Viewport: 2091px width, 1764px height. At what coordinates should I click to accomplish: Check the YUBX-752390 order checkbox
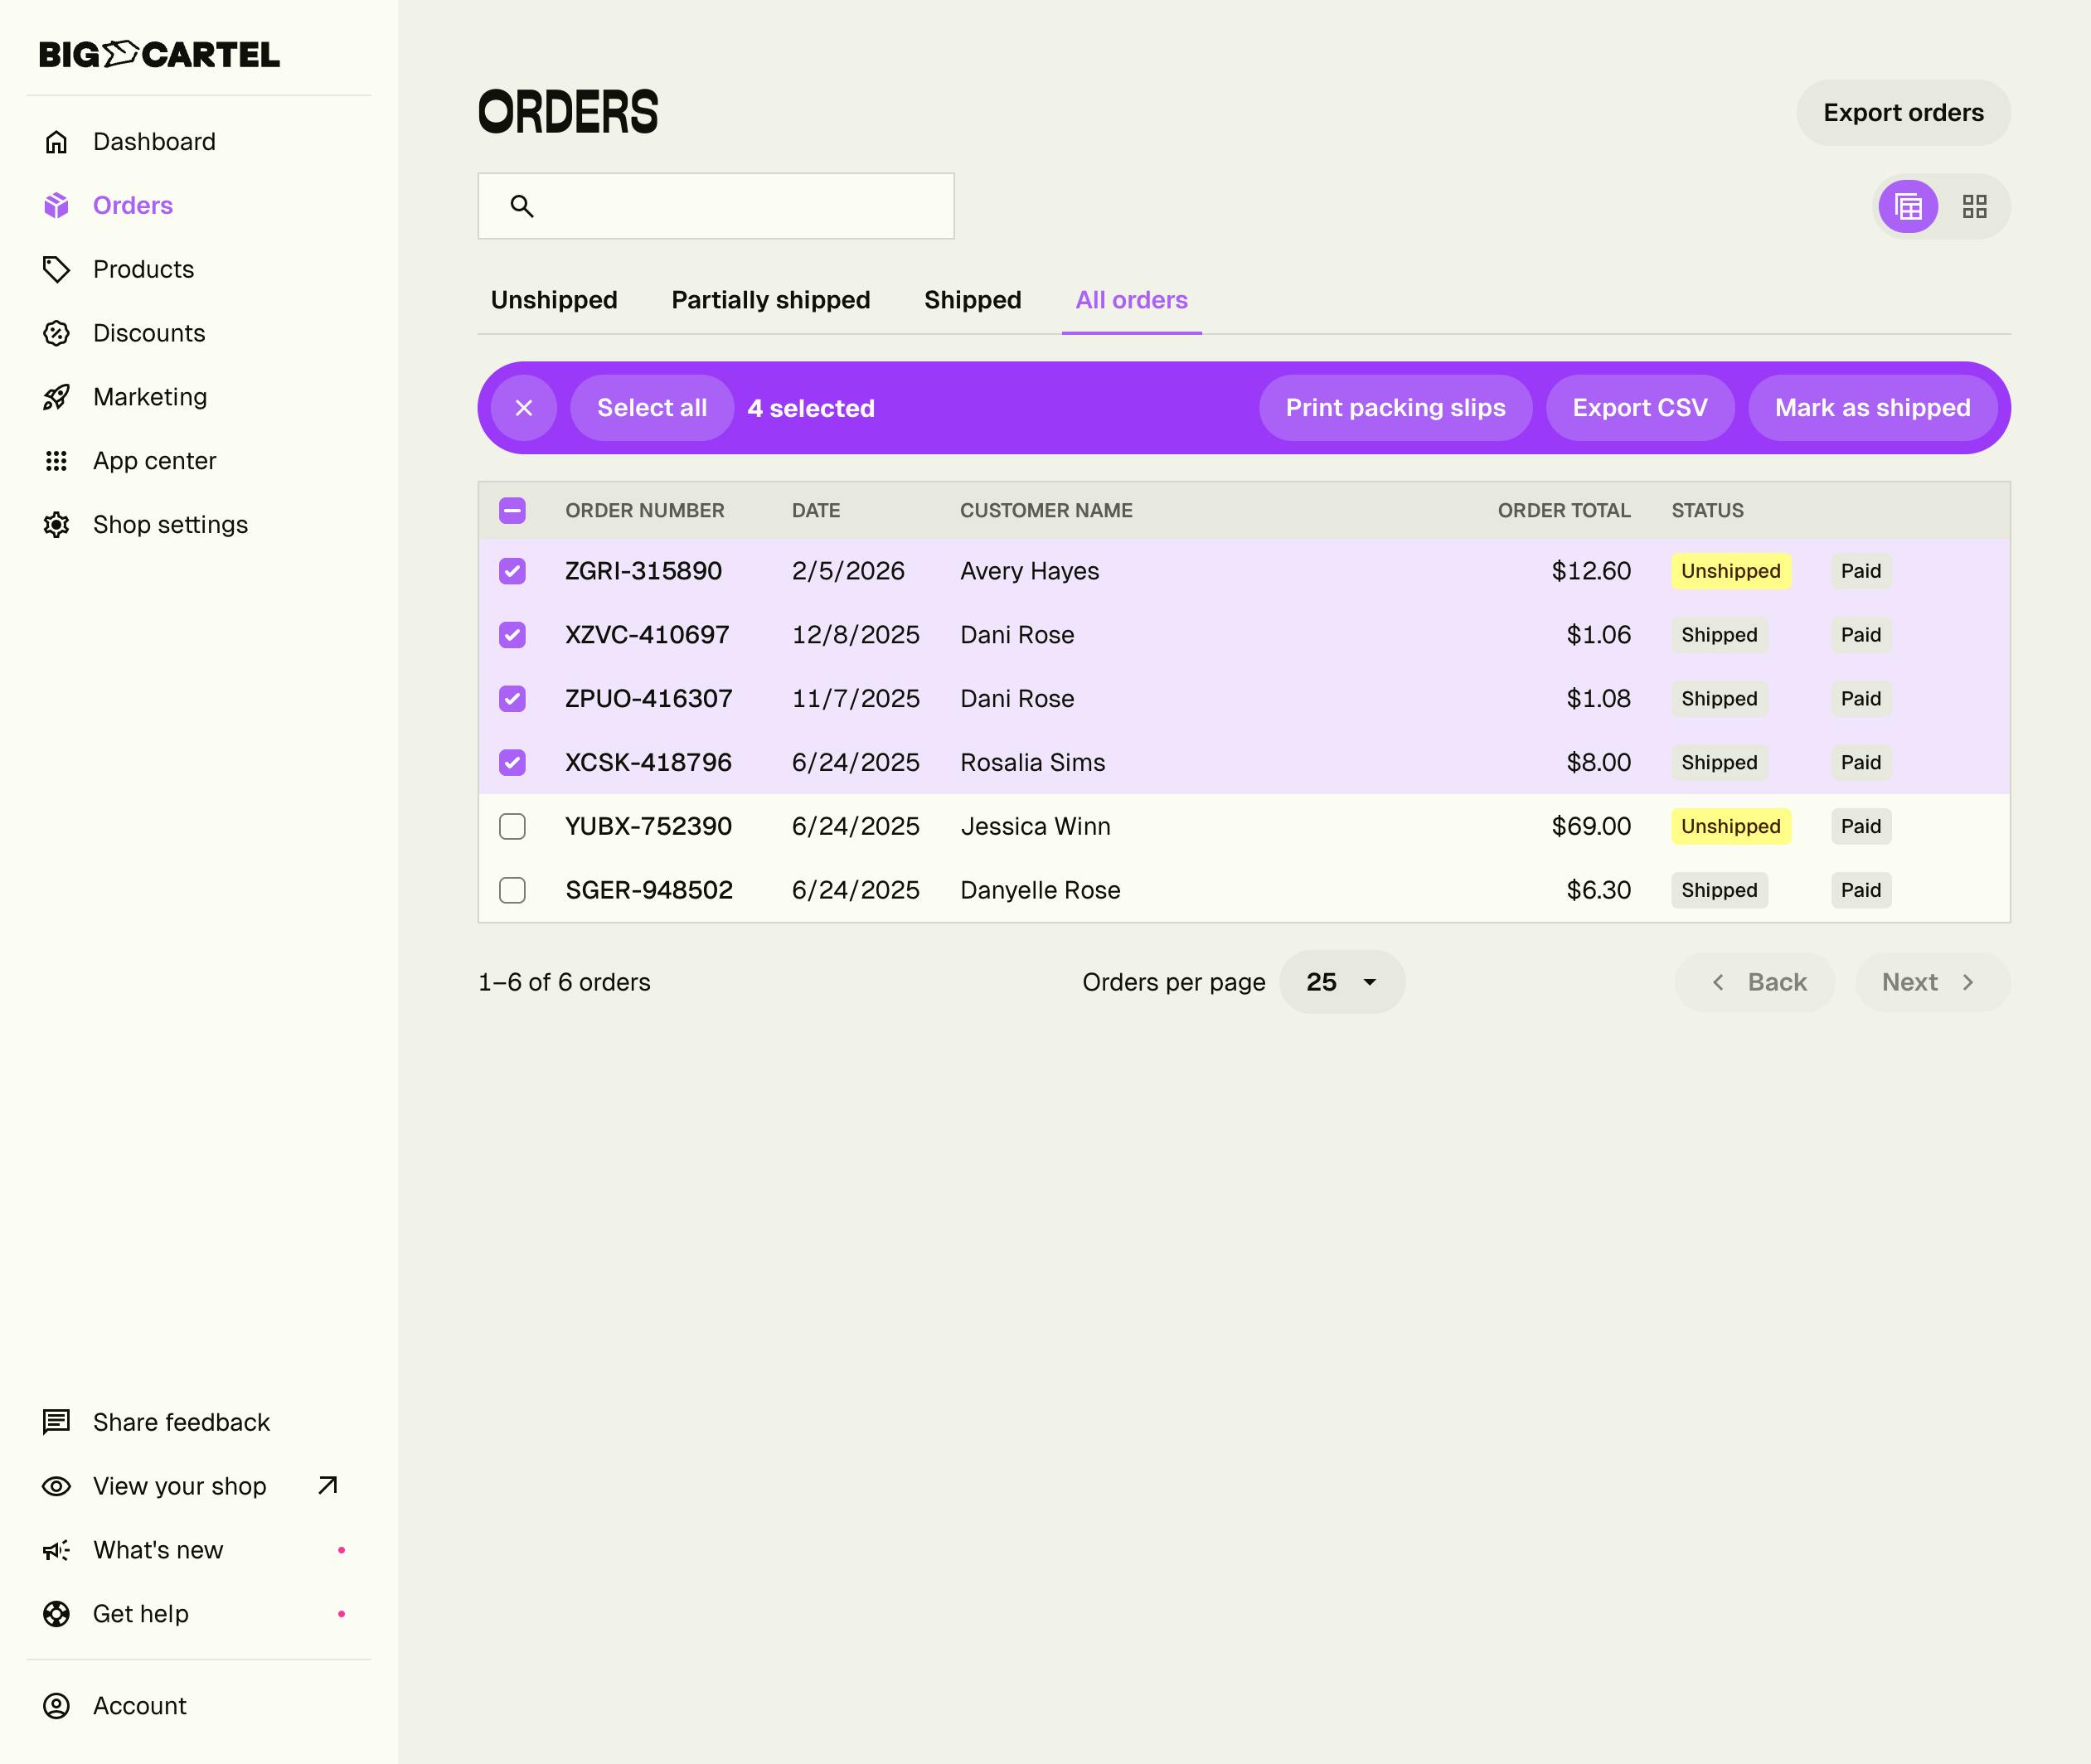point(512,827)
